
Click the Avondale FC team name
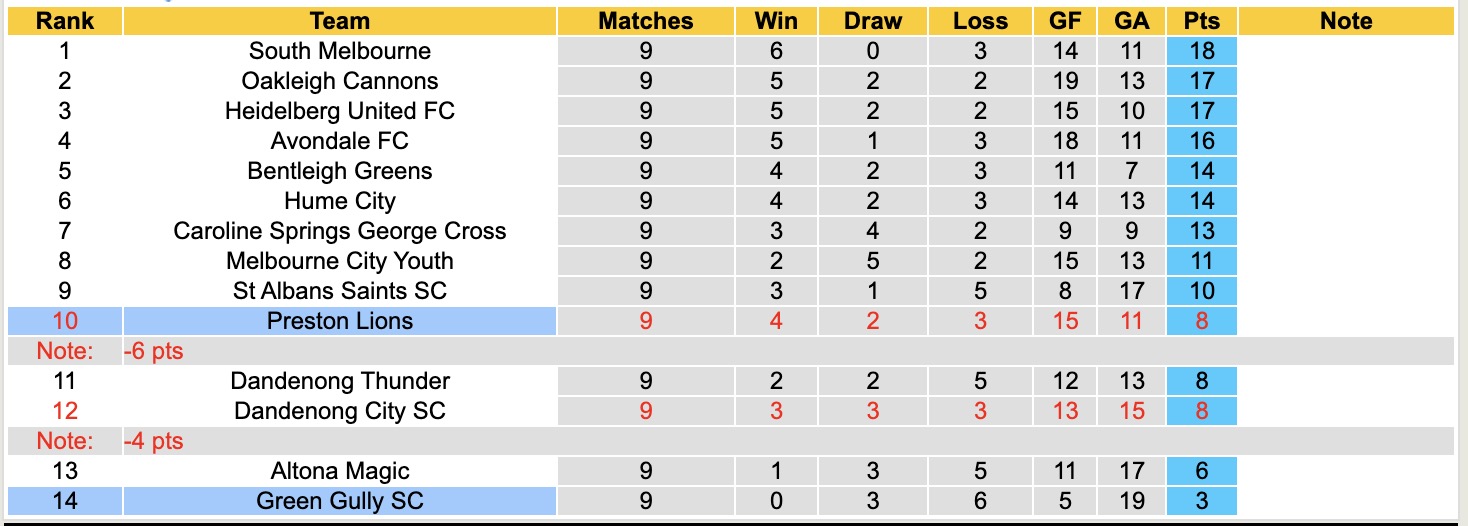click(340, 141)
